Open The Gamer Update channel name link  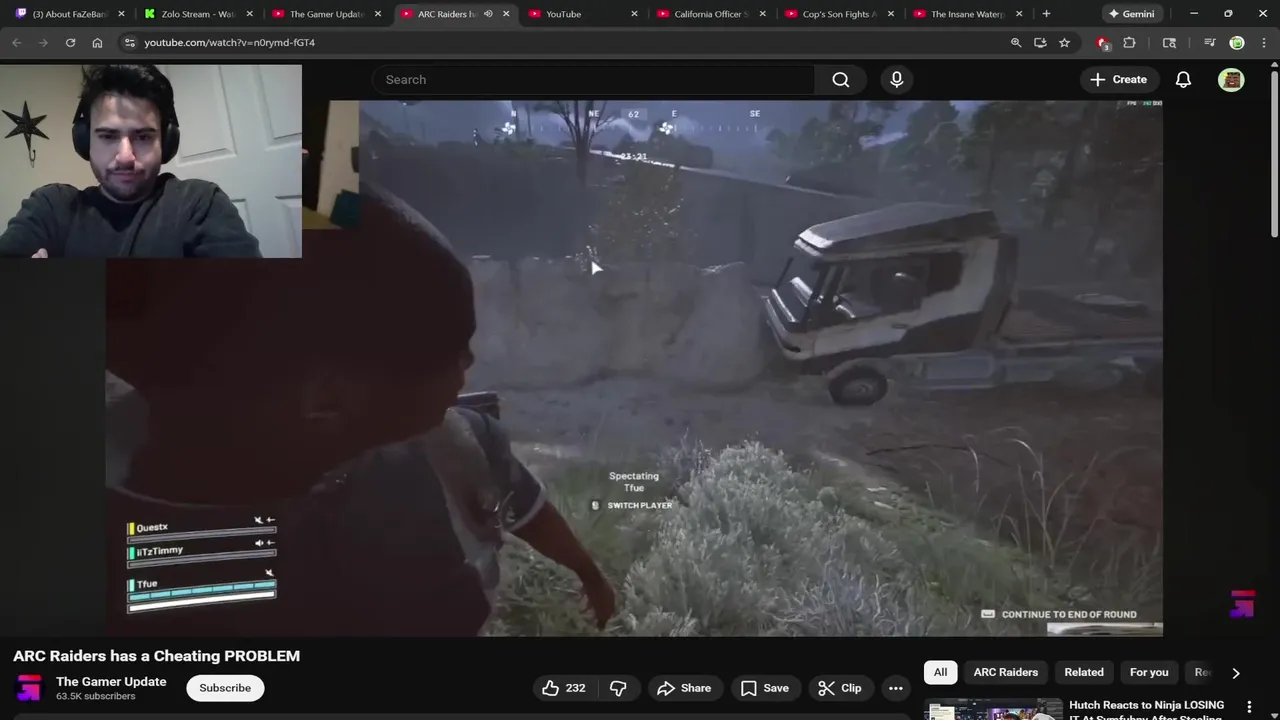click(x=111, y=682)
